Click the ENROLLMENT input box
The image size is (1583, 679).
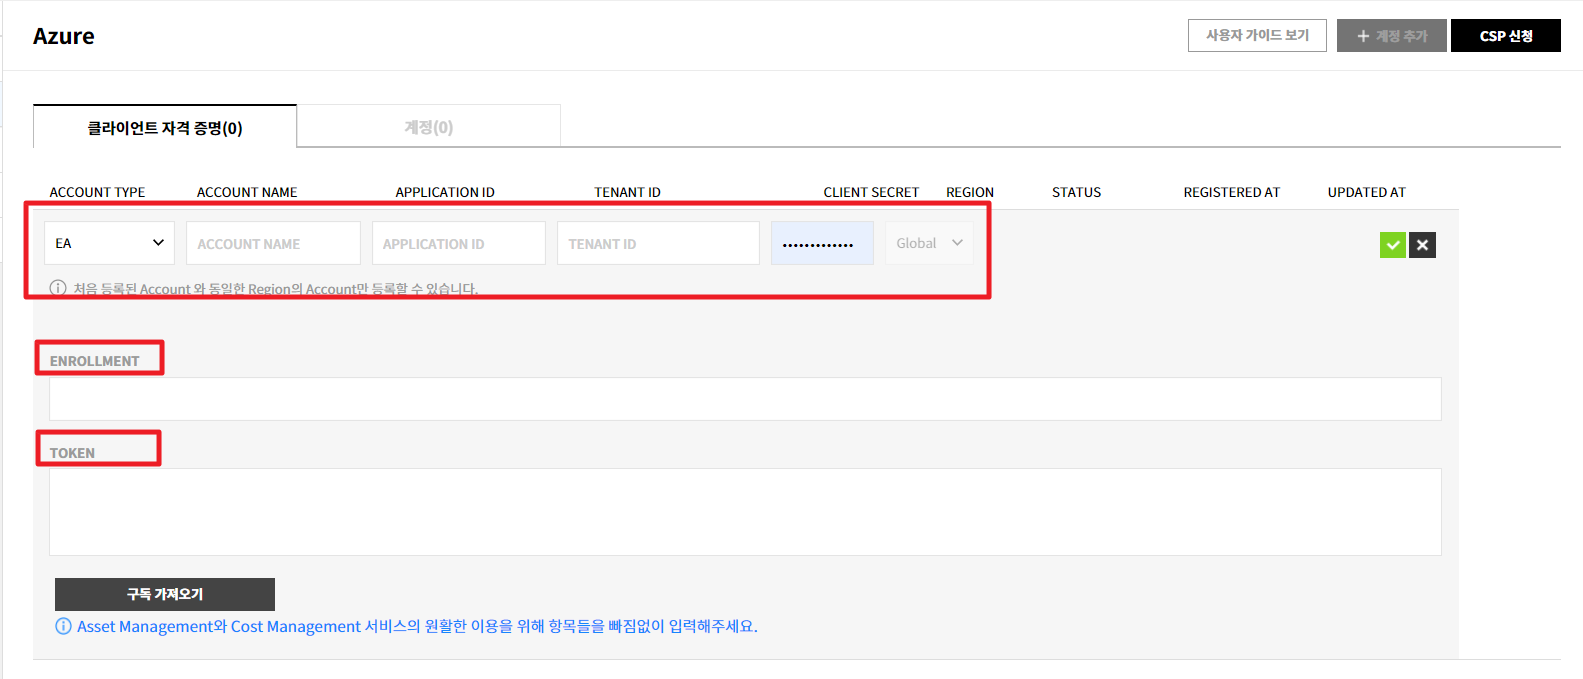click(745, 399)
